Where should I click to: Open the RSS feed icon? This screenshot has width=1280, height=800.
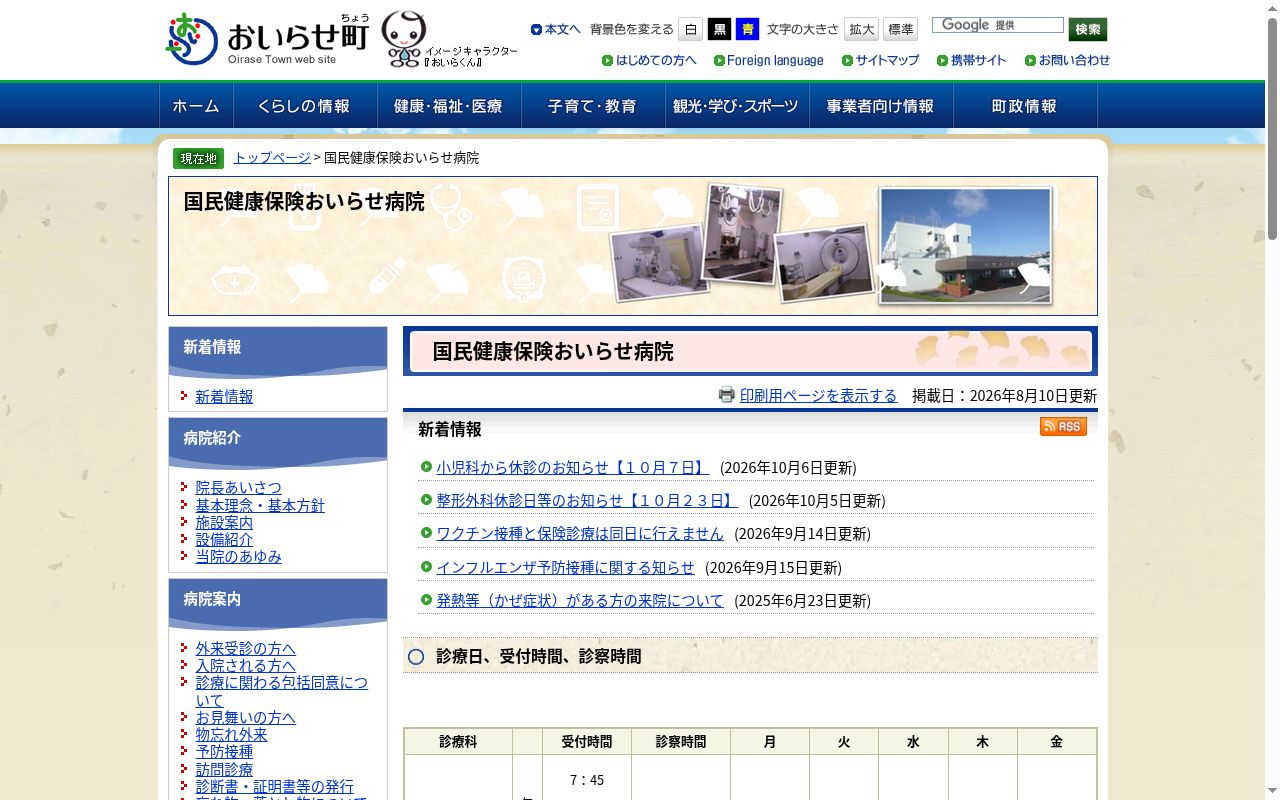pyautogui.click(x=1063, y=427)
